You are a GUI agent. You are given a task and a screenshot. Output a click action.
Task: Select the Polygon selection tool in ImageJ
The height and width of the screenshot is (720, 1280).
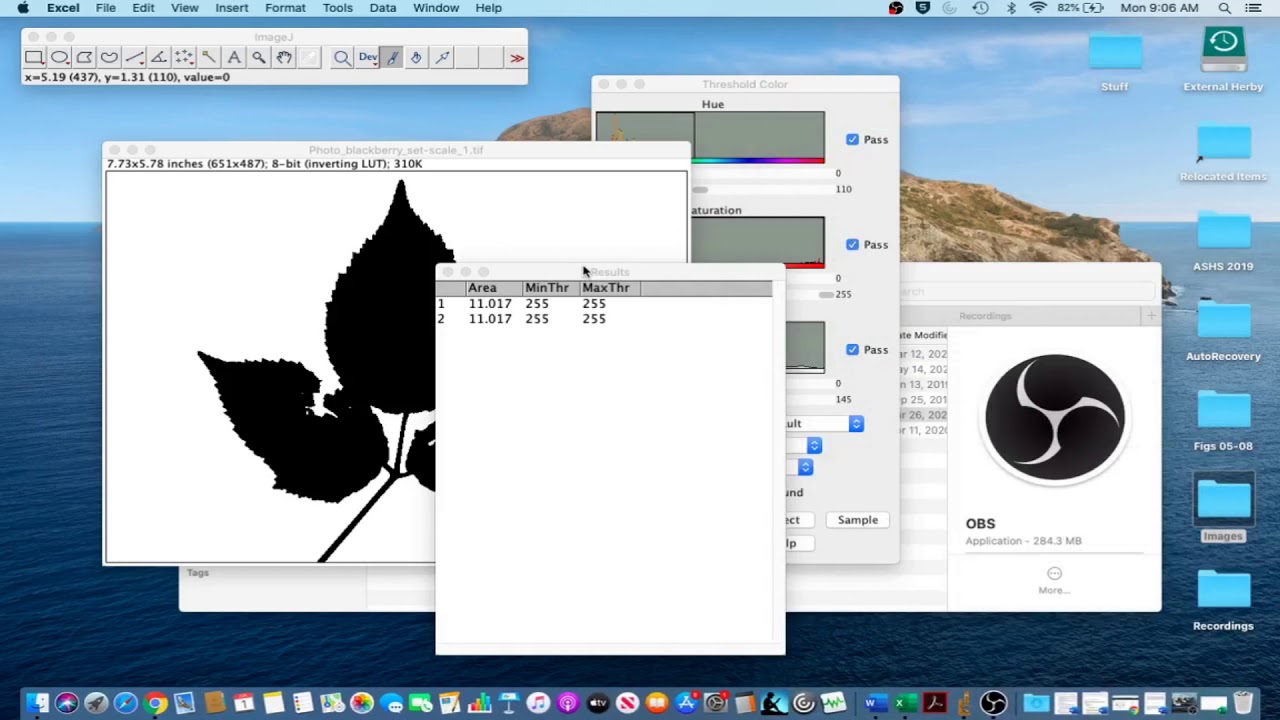[84, 58]
